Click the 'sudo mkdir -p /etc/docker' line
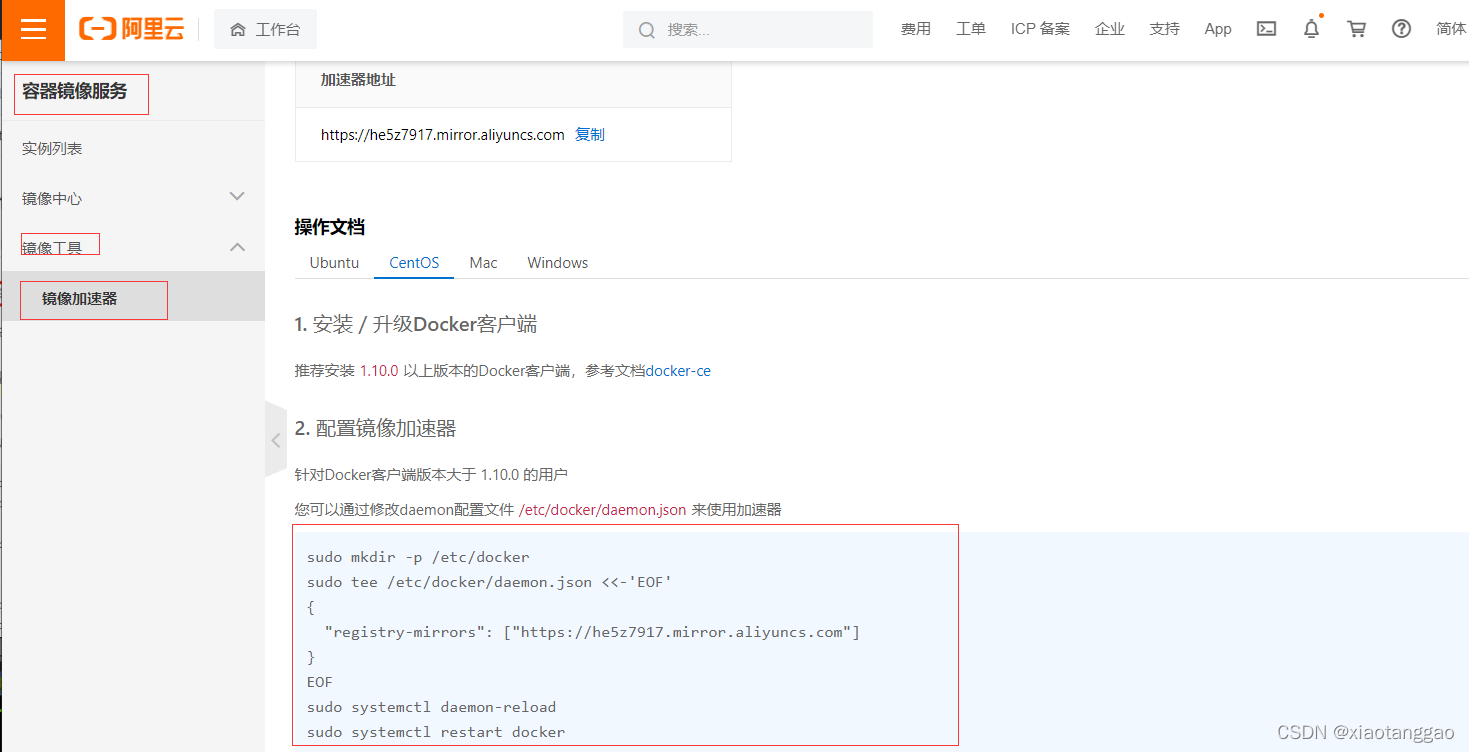 pos(418,557)
